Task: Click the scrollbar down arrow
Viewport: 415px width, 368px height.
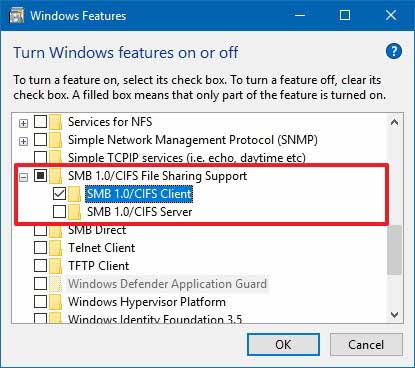Action: pos(394,314)
